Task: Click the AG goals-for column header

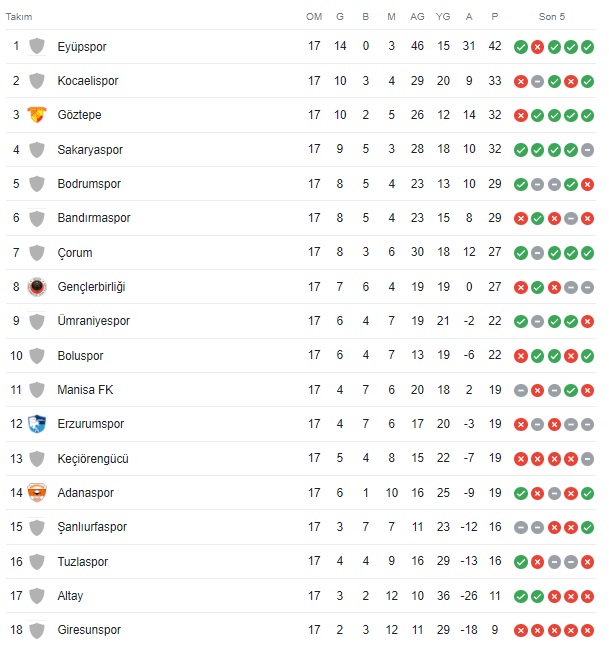Action: [417, 17]
